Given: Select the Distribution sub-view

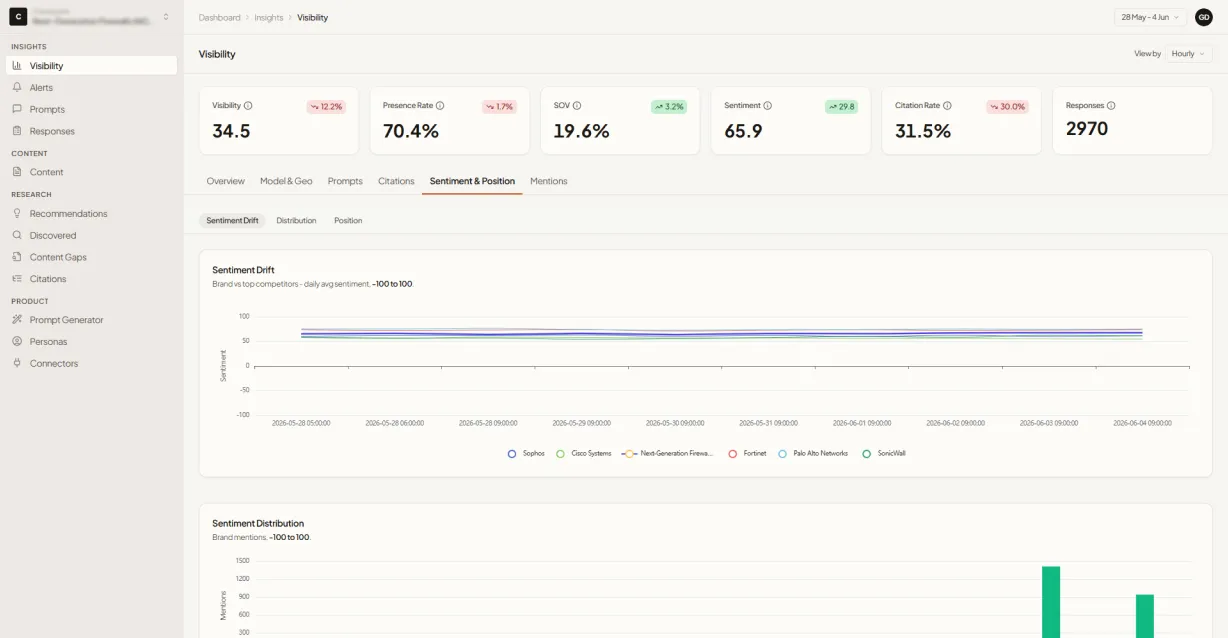Looking at the screenshot, I should pyautogui.click(x=296, y=220).
